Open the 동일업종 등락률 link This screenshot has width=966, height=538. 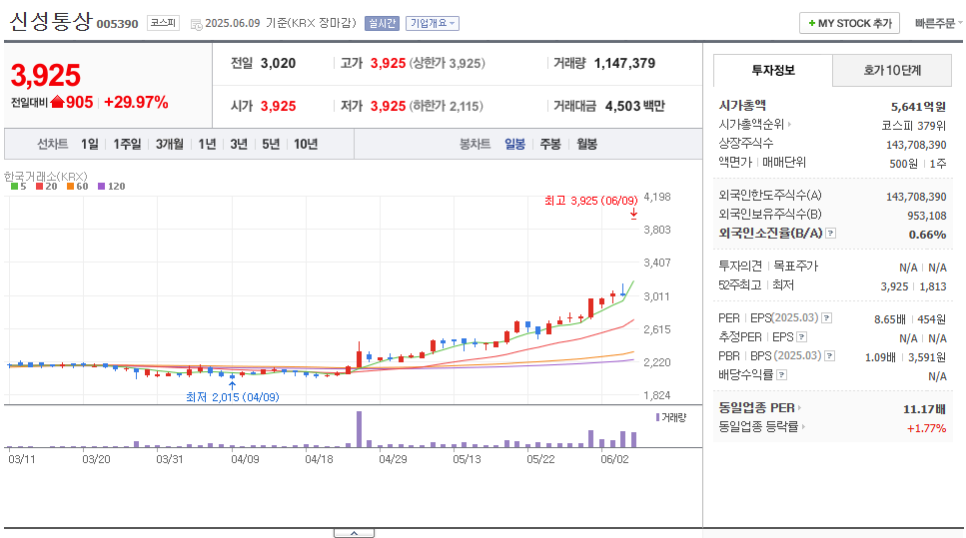click(761, 426)
